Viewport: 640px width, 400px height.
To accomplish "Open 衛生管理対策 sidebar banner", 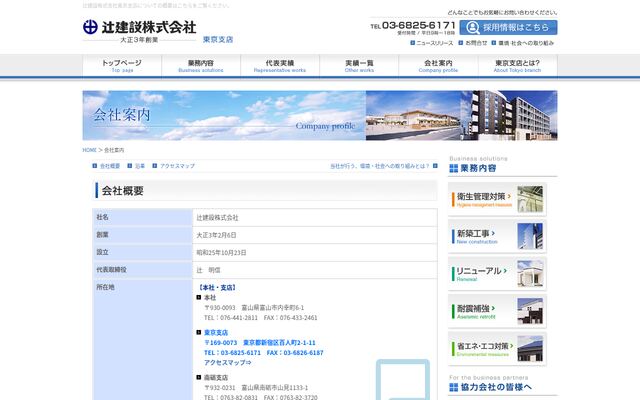I will 497,199.
